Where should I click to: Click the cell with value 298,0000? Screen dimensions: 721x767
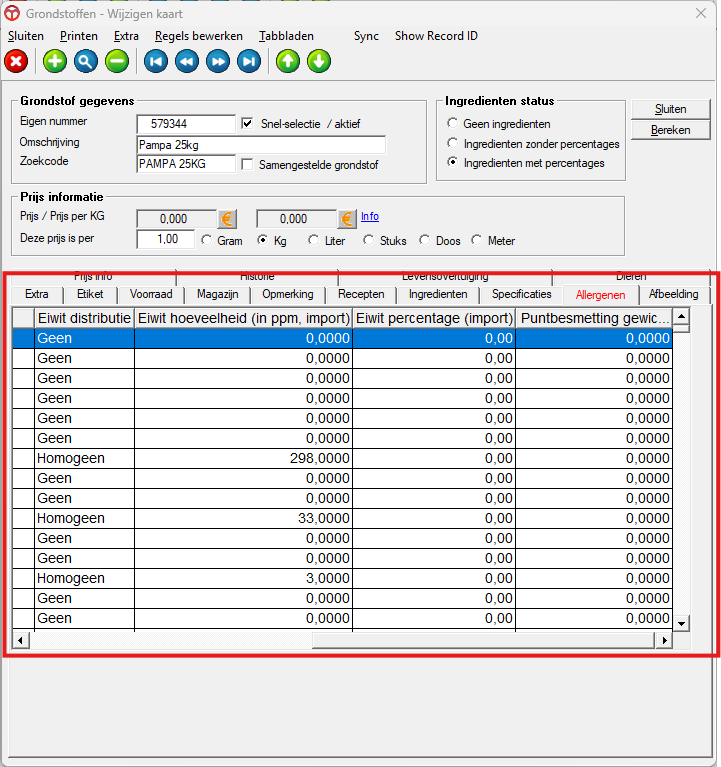point(244,458)
